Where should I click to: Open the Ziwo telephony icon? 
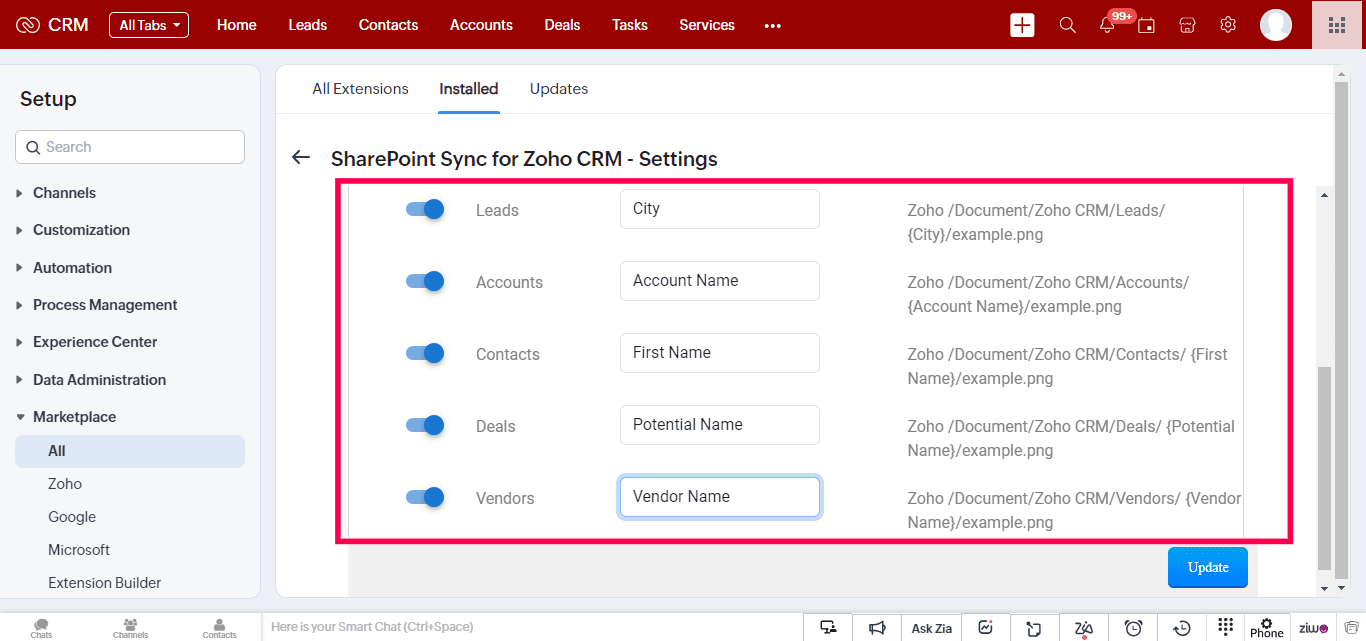pyautogui.click(x=1313, y=628)
